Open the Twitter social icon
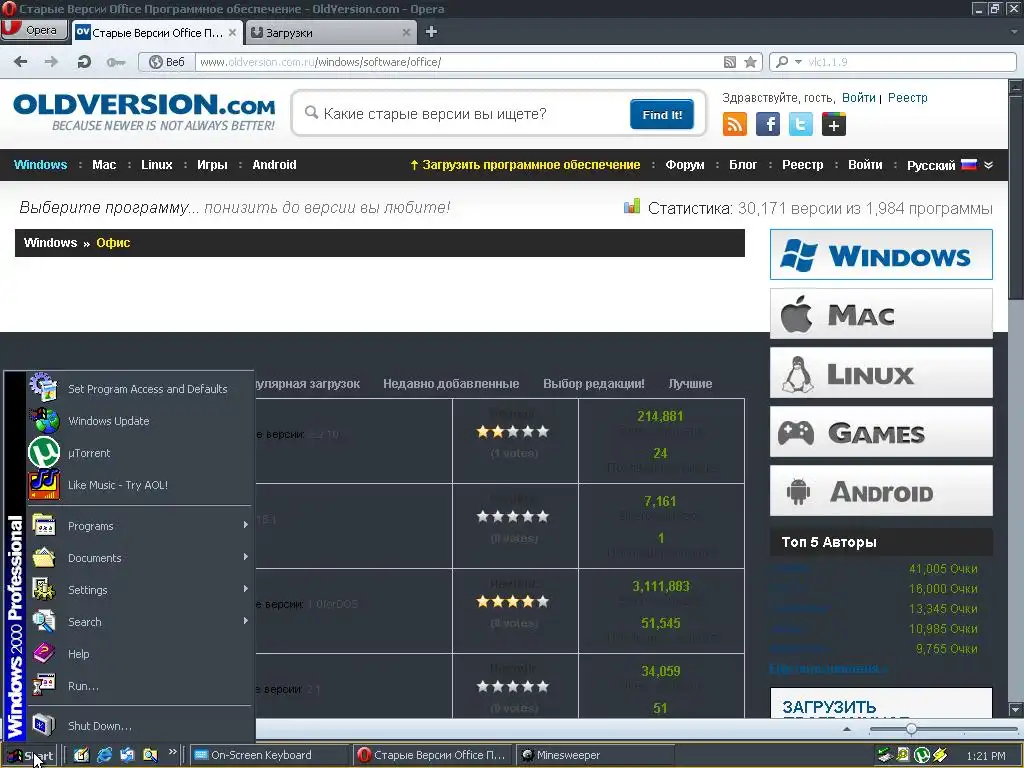The width and height of the screenshot is (1024, 768). coord(801,124)
